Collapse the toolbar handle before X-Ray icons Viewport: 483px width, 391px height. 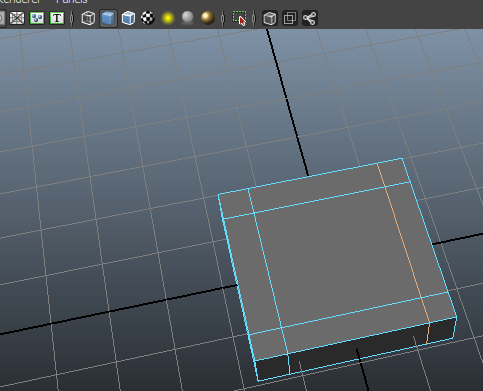[x=254, y=18]
